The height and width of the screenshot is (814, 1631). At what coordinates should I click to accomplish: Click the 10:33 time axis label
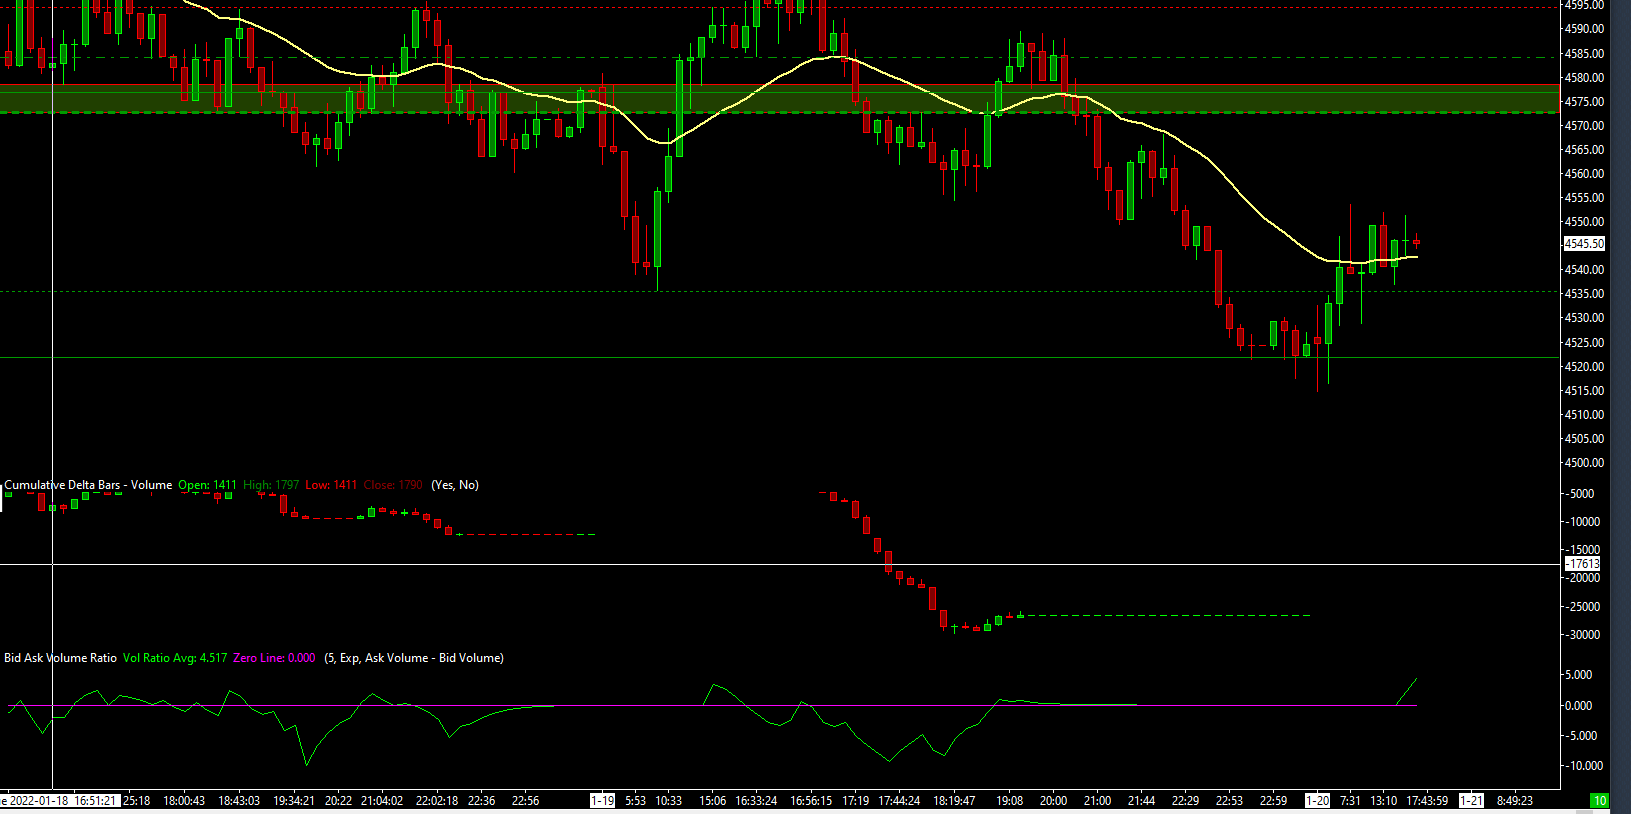pos(668,801)
